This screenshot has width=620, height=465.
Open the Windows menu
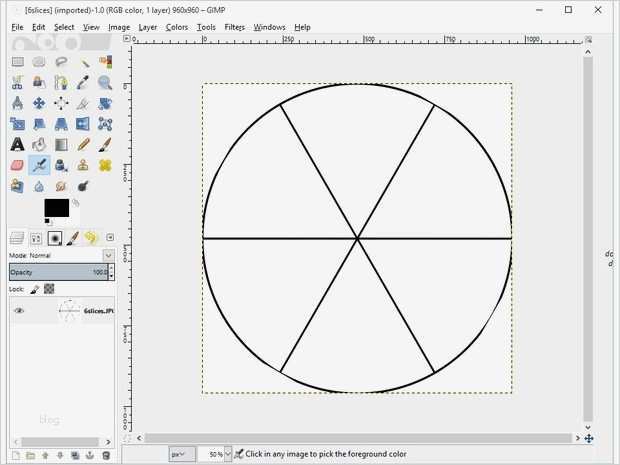coord(270,27)
